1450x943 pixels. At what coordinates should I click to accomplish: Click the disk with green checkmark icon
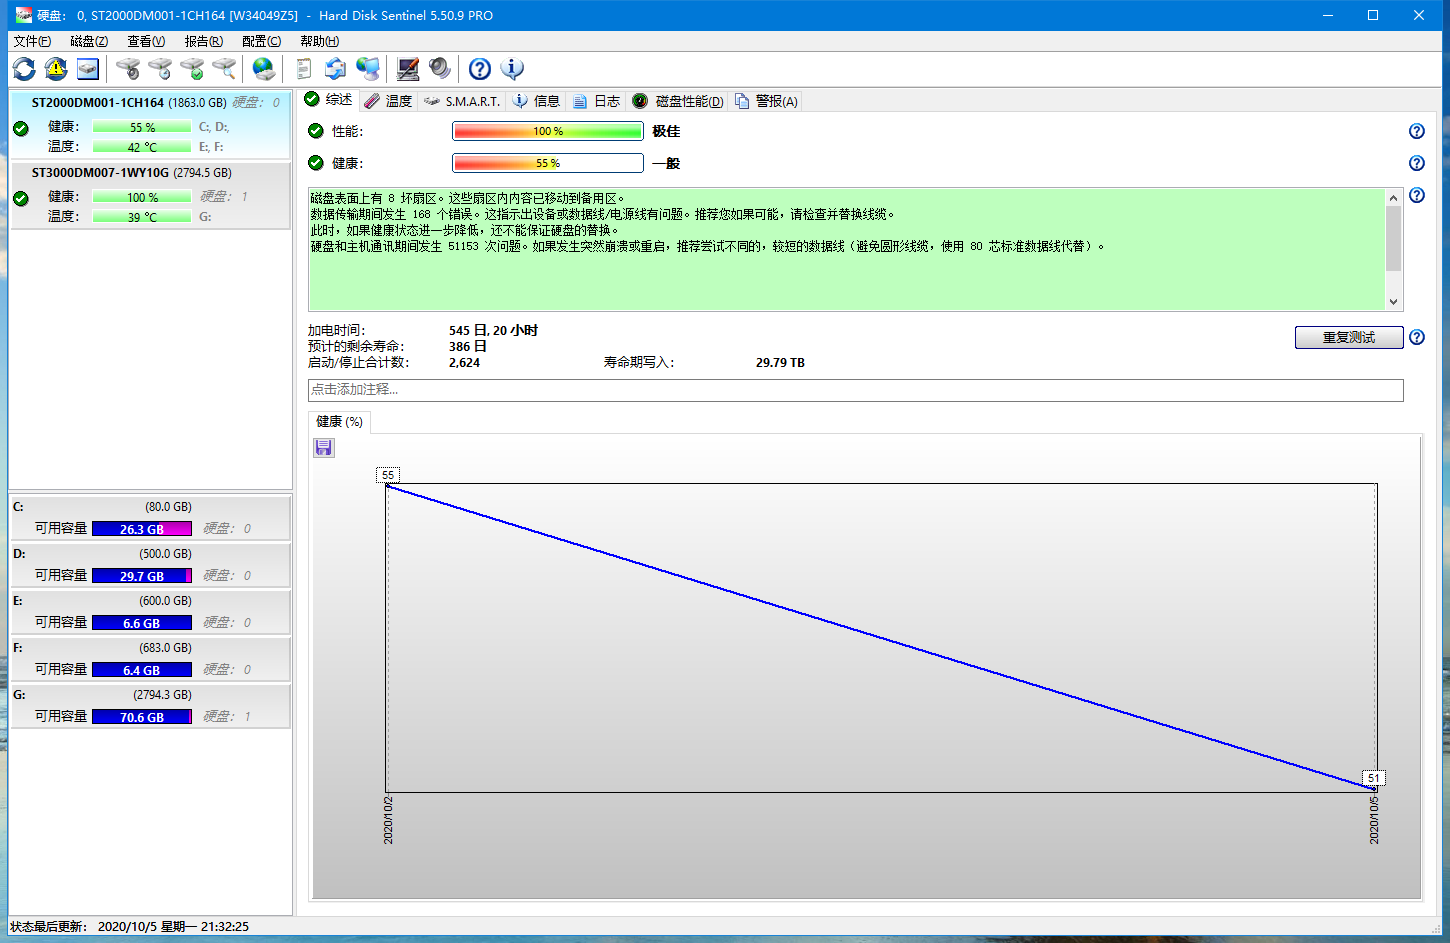point(192,69)
